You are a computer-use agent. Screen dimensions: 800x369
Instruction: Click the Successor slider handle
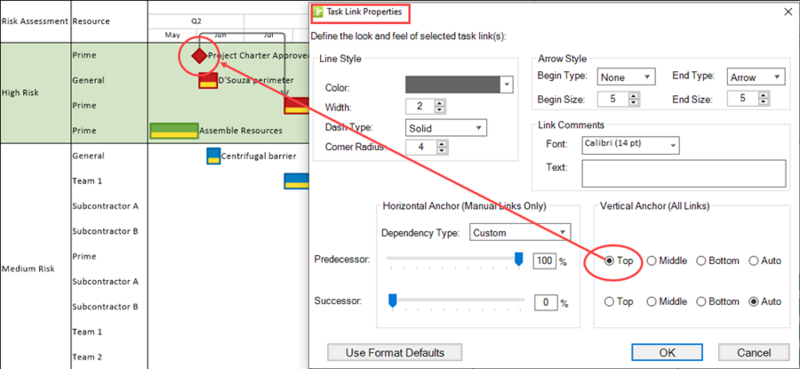[x=392, y=301]
